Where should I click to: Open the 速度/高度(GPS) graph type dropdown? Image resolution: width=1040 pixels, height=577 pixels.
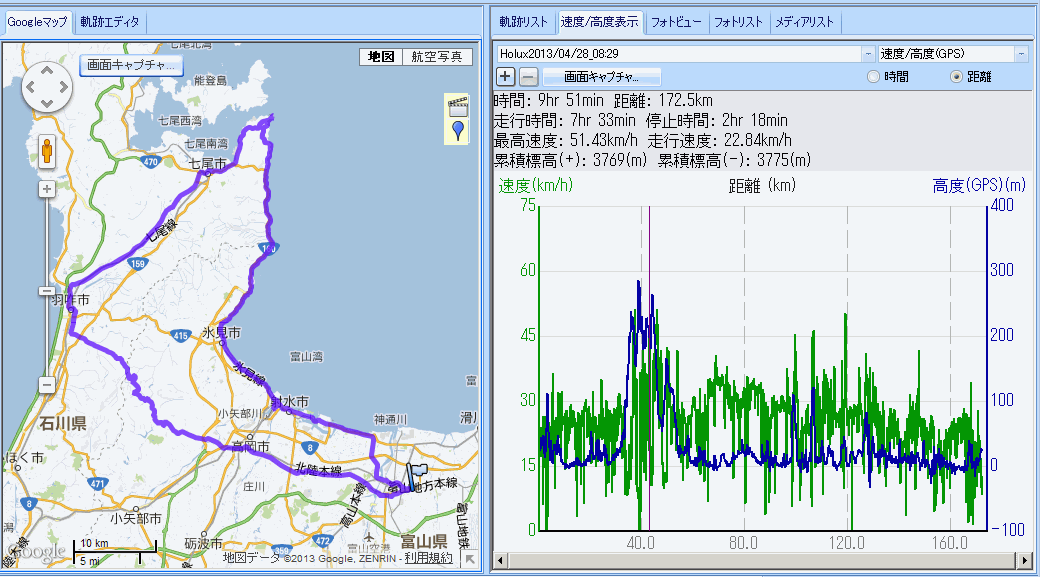pyautogui.click(x=1021, y=53)
